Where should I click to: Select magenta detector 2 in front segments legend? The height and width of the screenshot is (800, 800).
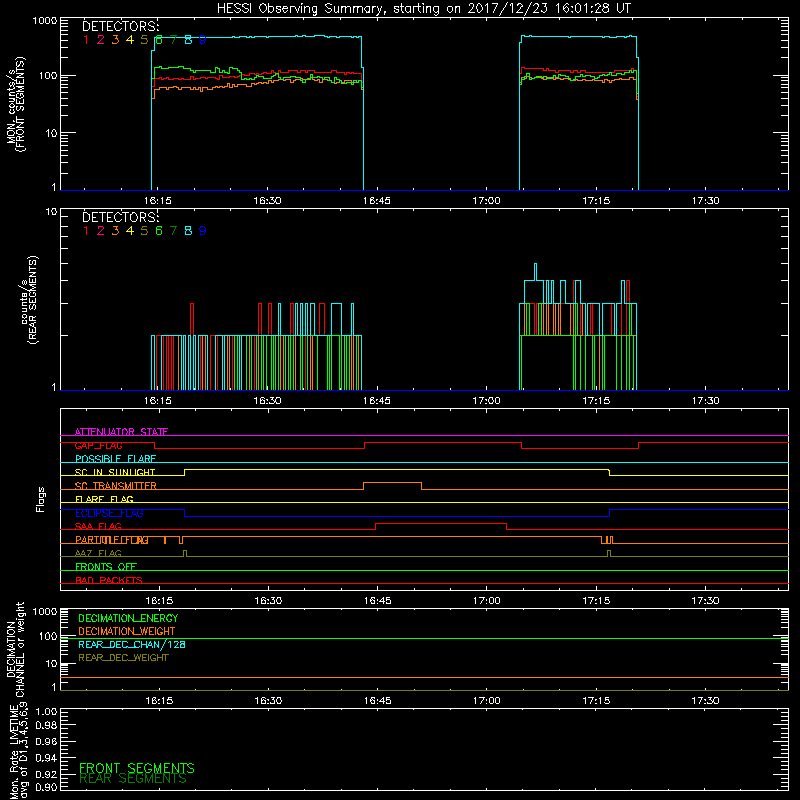click(x=101, y=40)
